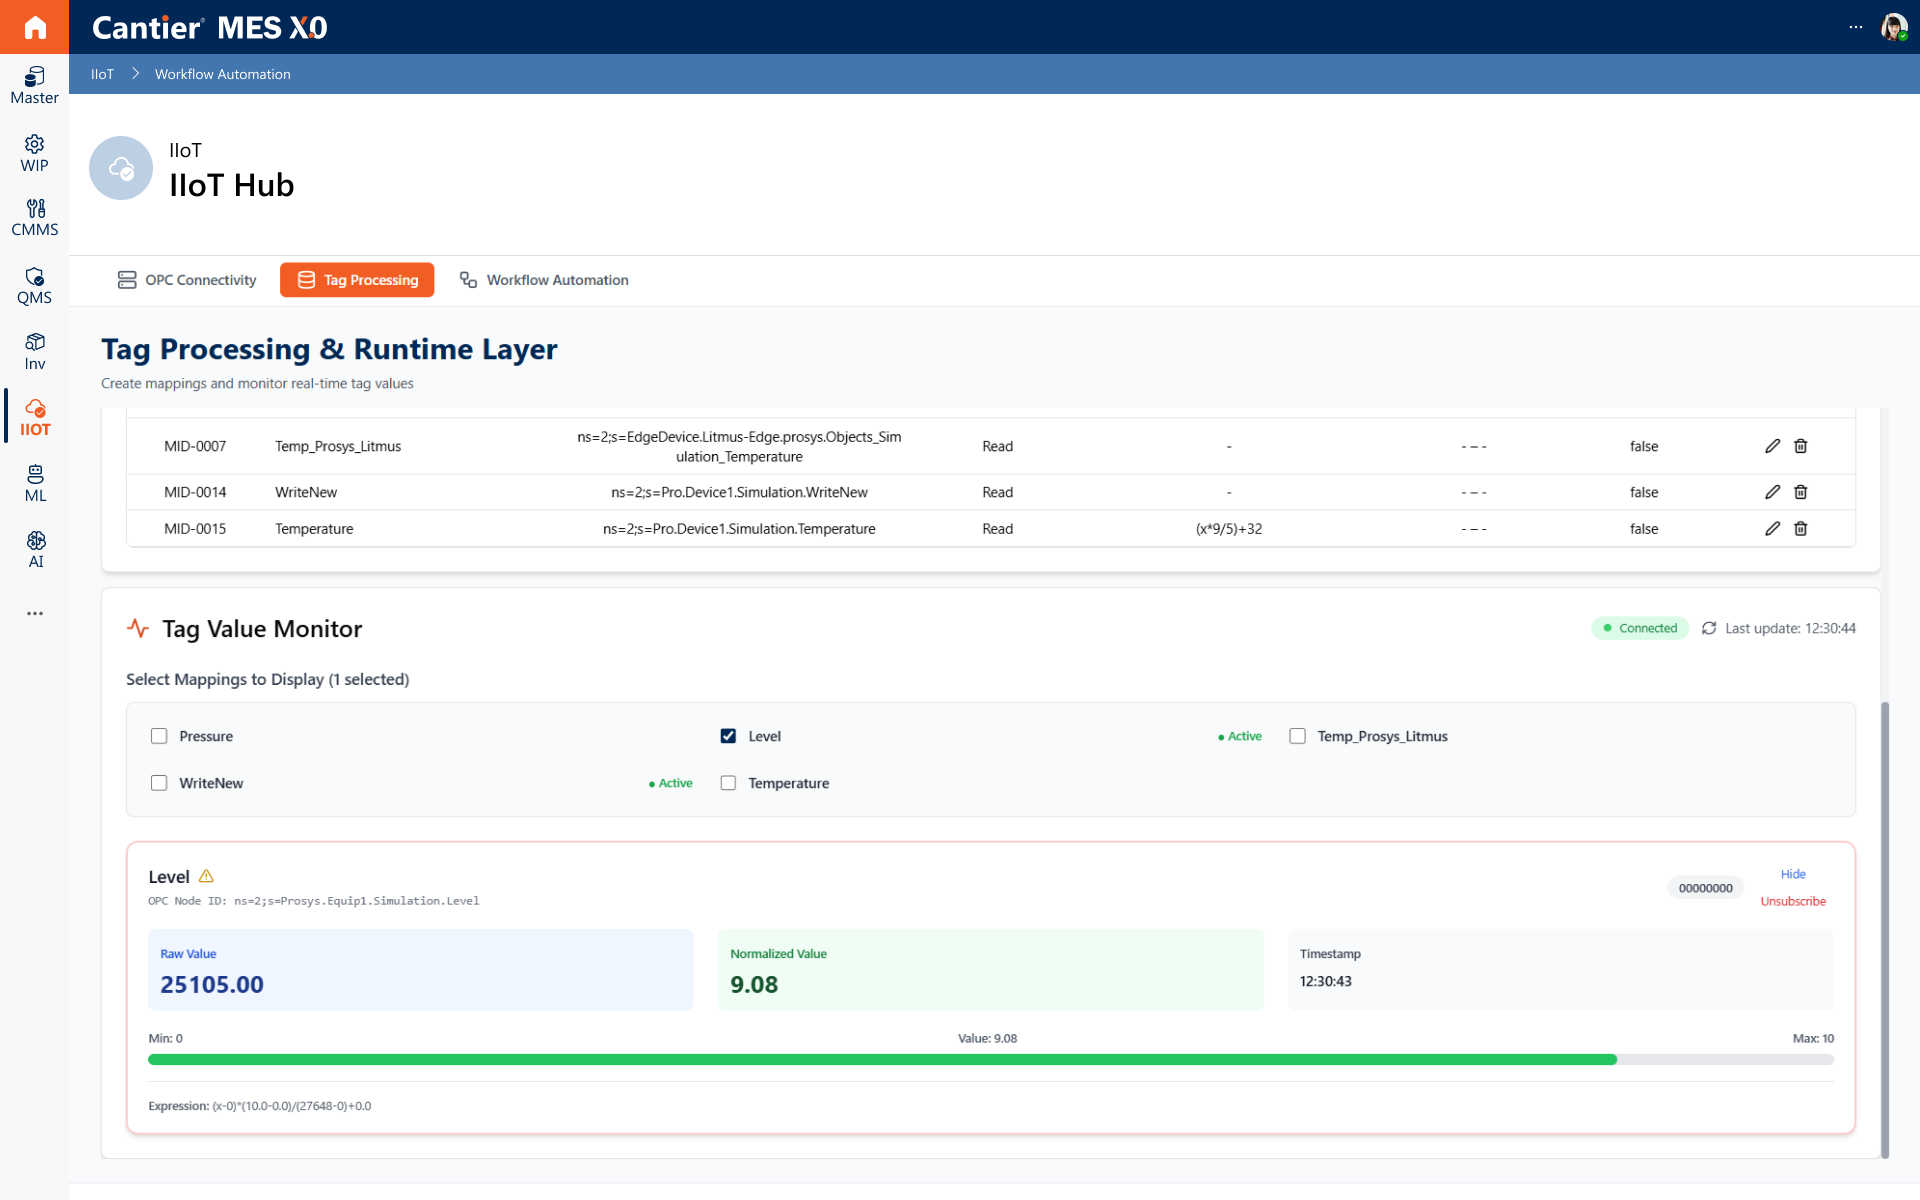Click the Normalized Value 9.08 card
The image size is (1920, 1200).
pyautogui.click(x=990, y=970)
